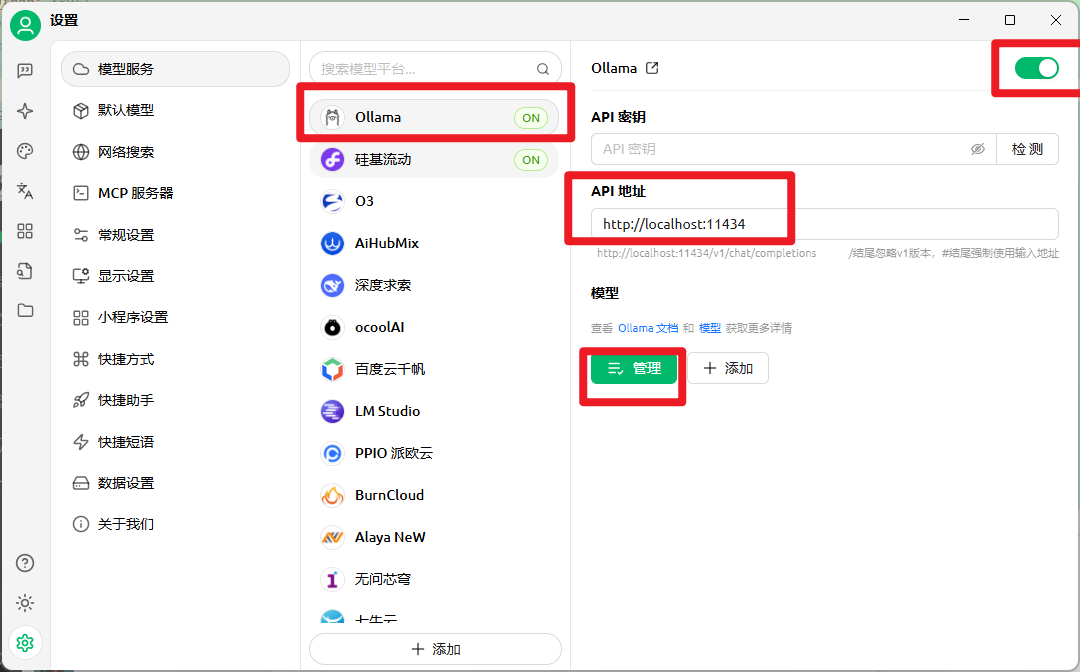
Task: Open the settings gear sidebar icon
Action: click(25, 643)
